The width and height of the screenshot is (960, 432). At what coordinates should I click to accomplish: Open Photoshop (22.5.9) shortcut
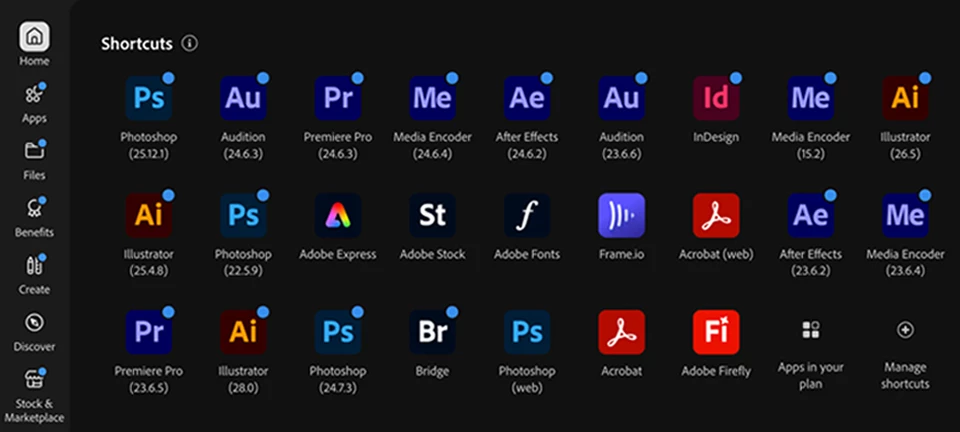point(243,215)
